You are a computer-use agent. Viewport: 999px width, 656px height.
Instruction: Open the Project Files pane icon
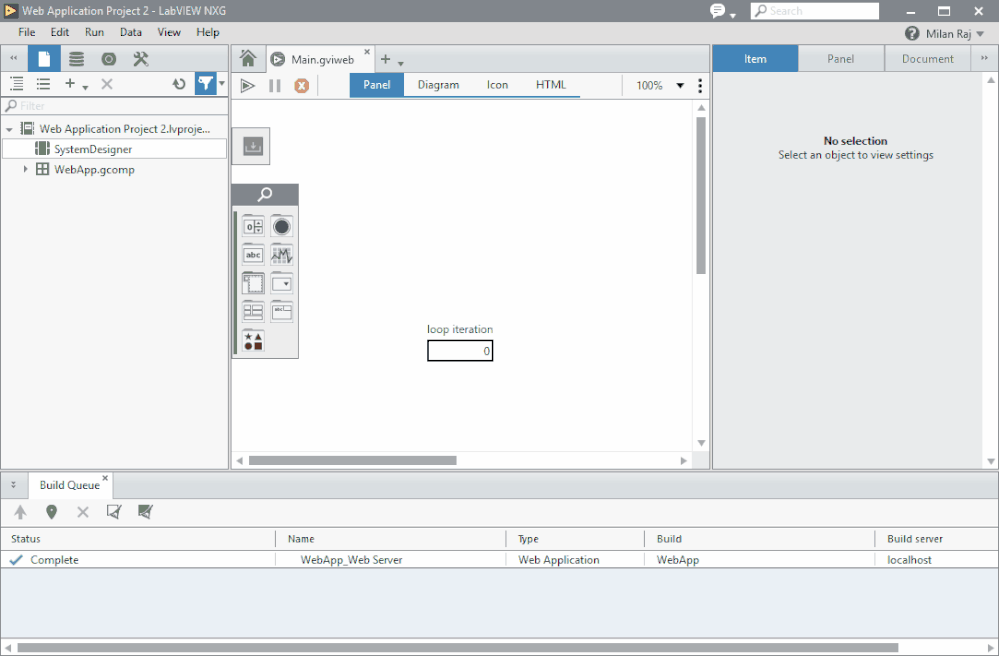(44, 59)
